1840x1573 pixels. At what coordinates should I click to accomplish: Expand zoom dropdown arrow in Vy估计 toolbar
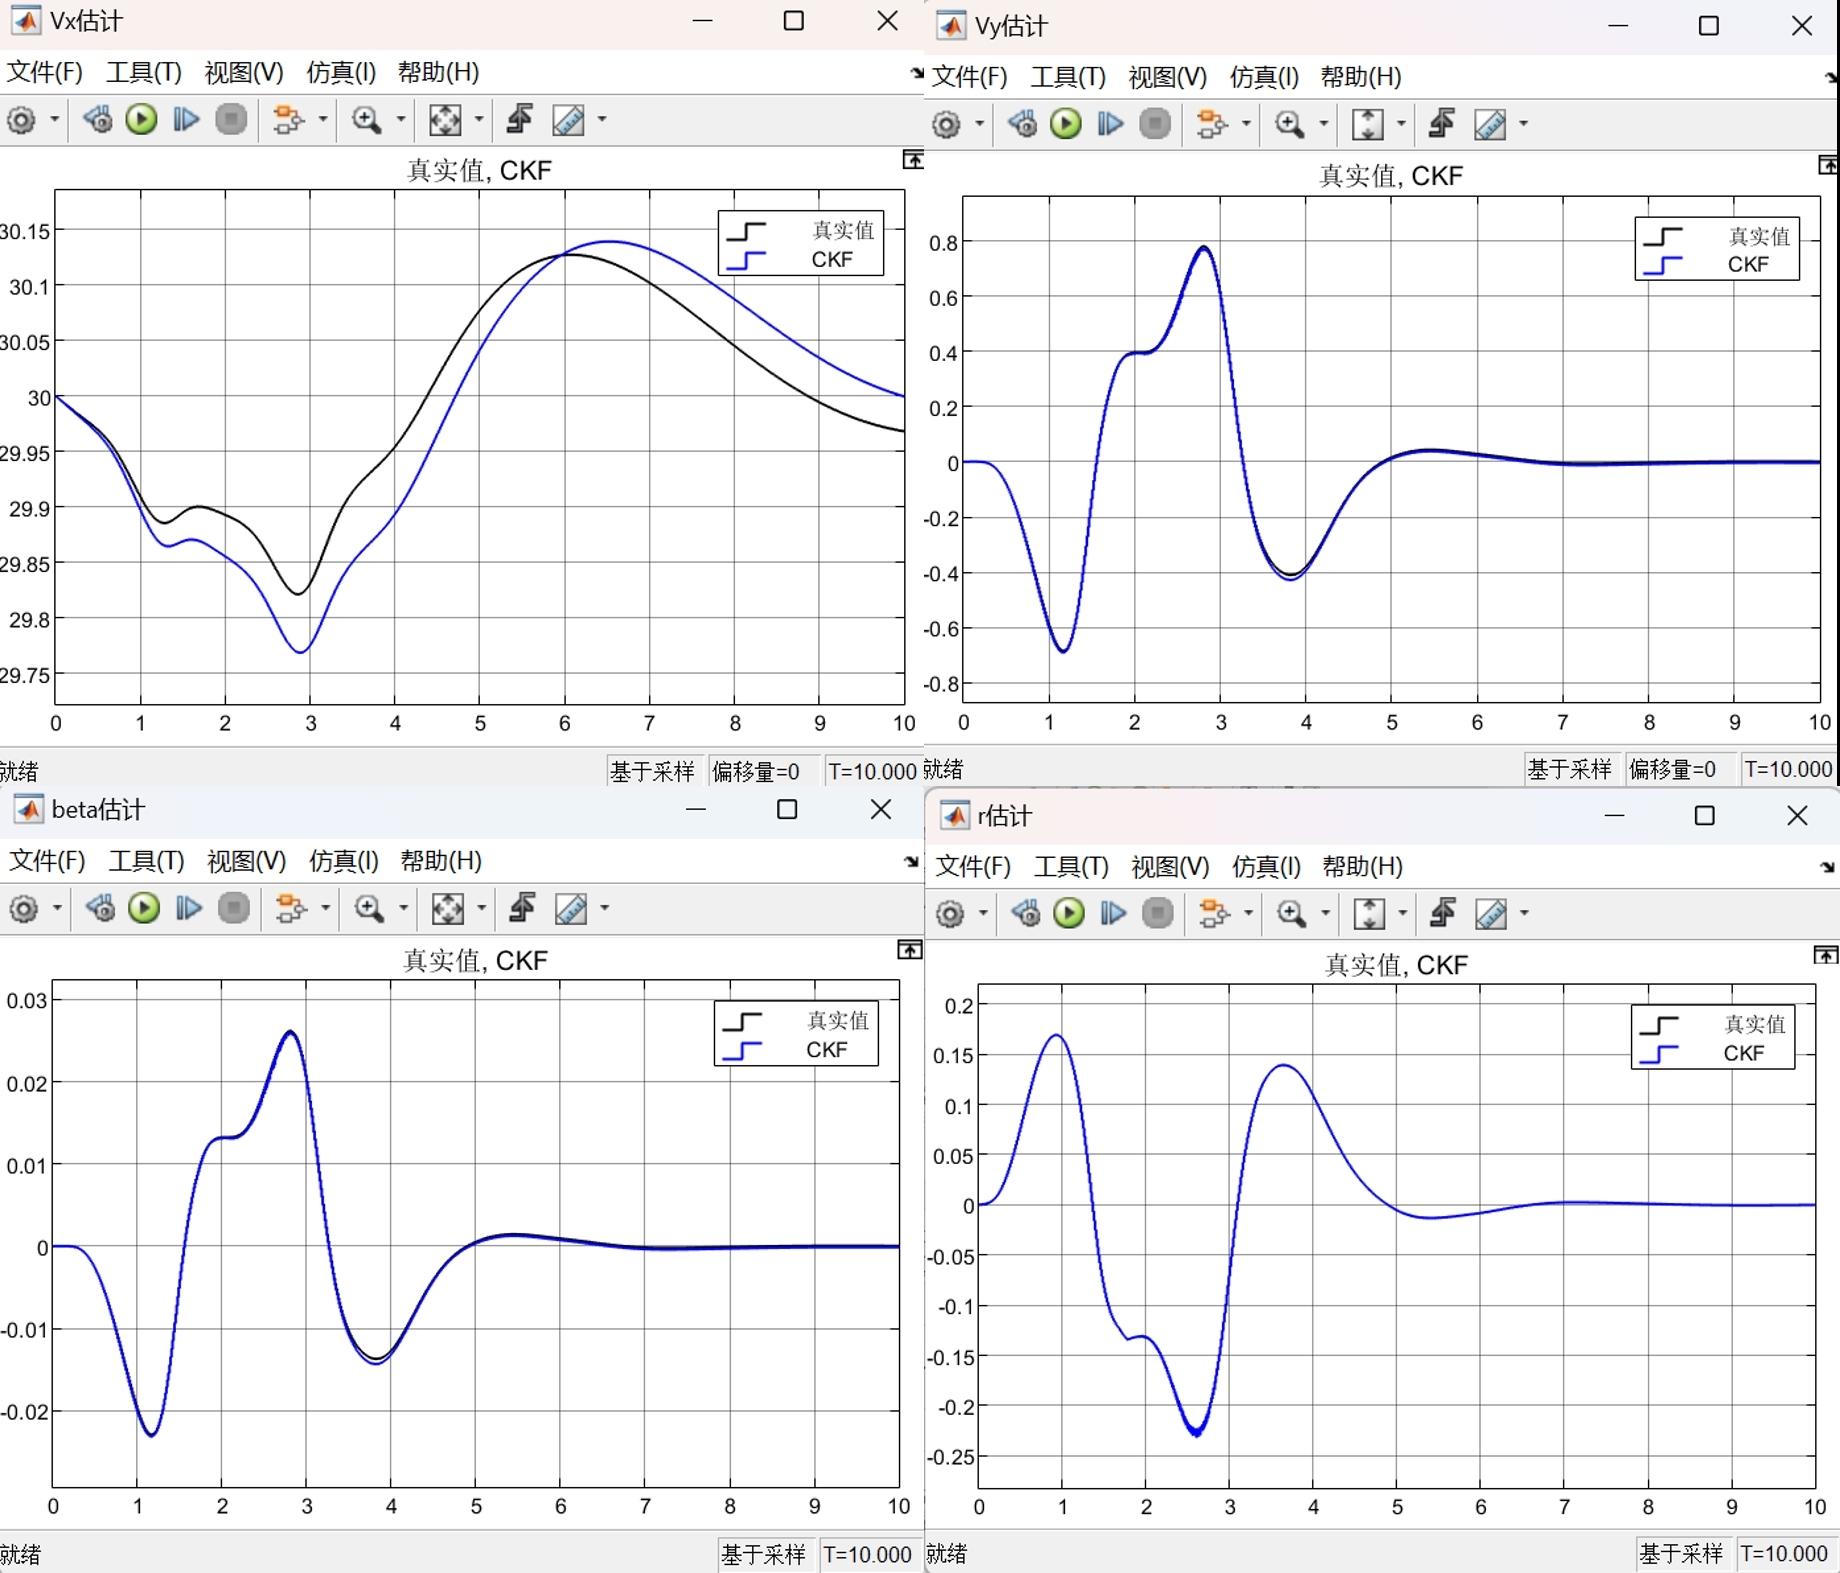tap(1324, 124)
